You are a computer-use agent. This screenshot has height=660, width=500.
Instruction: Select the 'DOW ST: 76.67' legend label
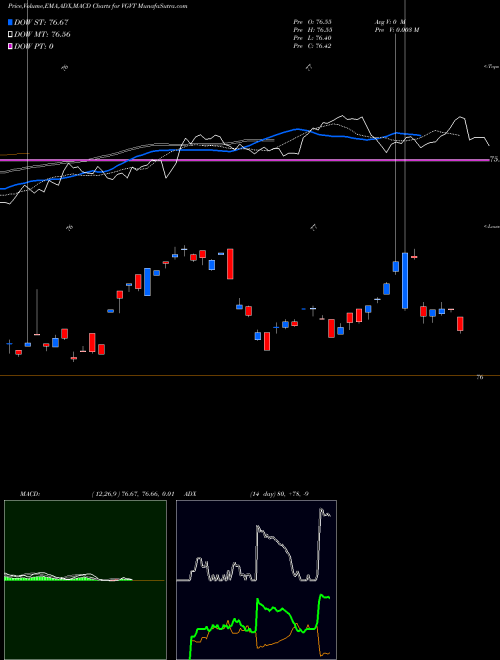pos(41,22)
